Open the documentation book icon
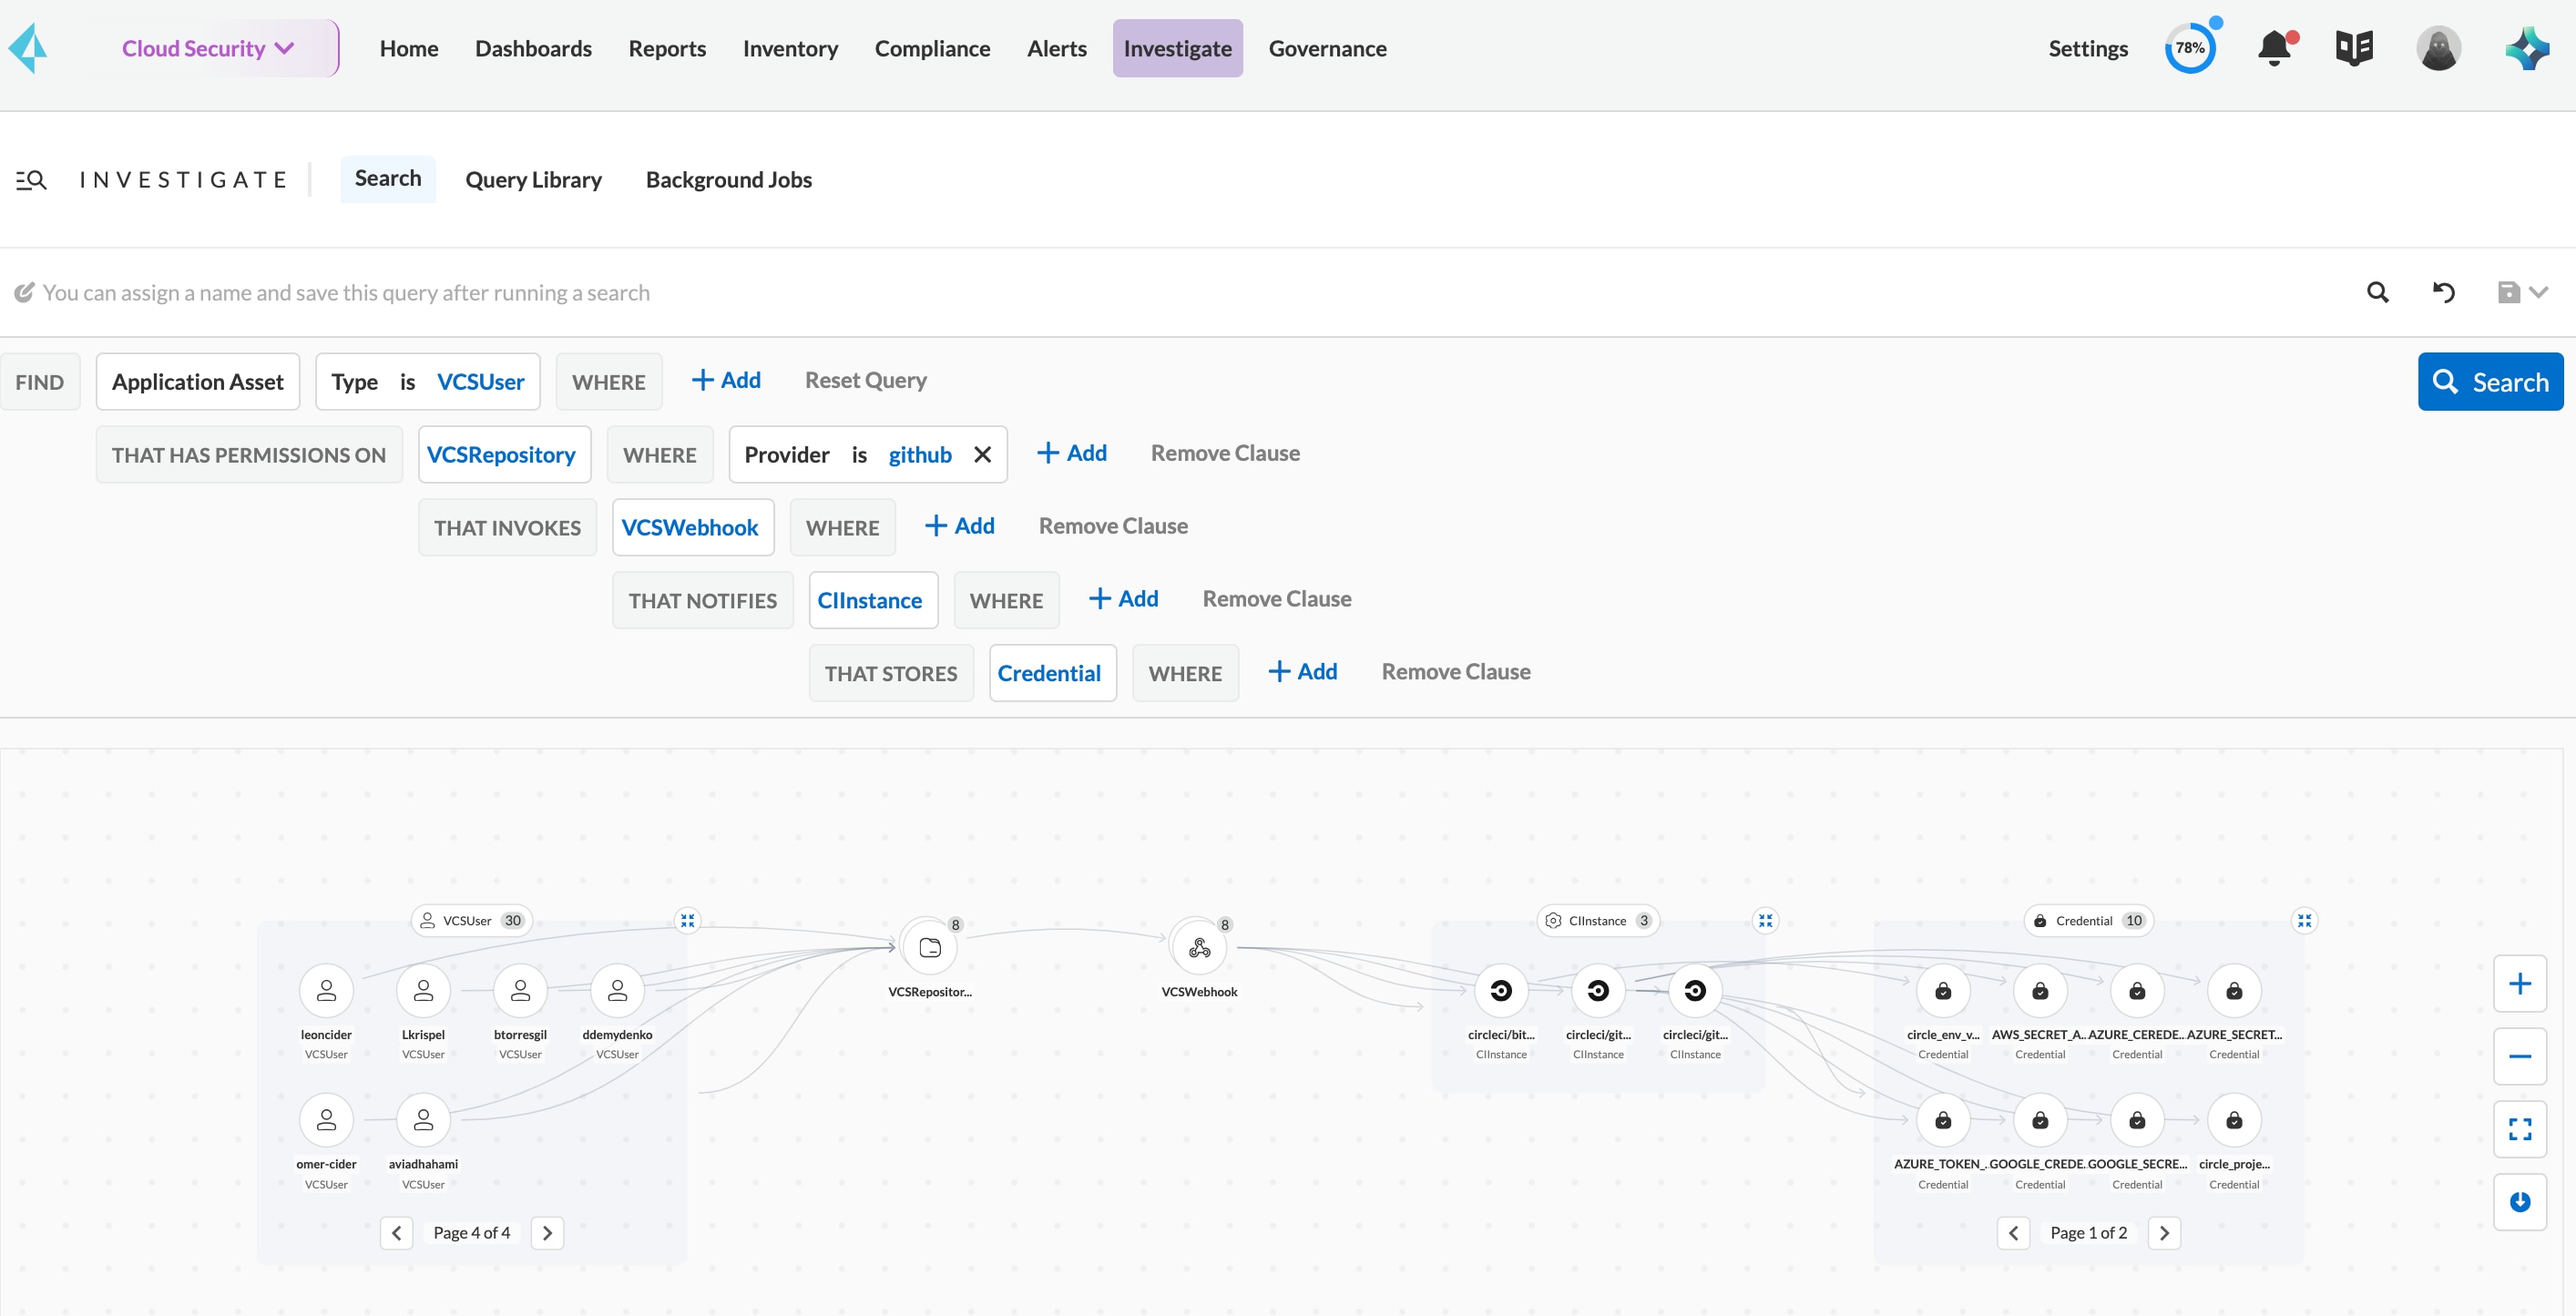This screenshot has height=1316, width=2576. coord(2354,48)
